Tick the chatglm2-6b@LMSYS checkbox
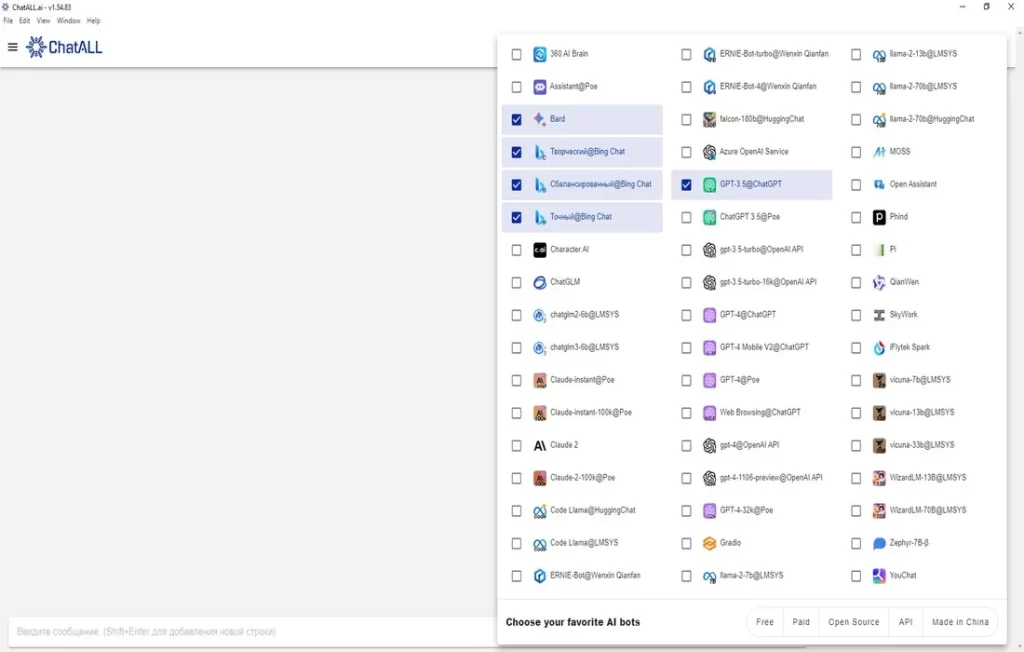 click(x=517, y=316)
